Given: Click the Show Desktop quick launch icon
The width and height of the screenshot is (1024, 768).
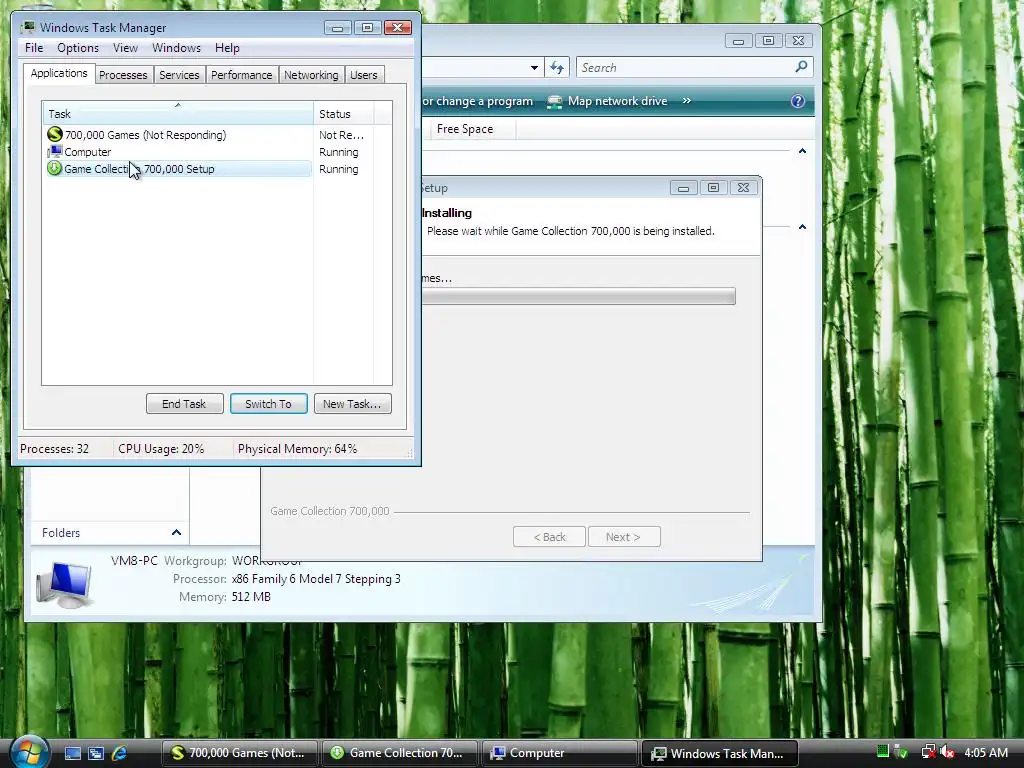Looking at the screenshot, I should [72, 753].
